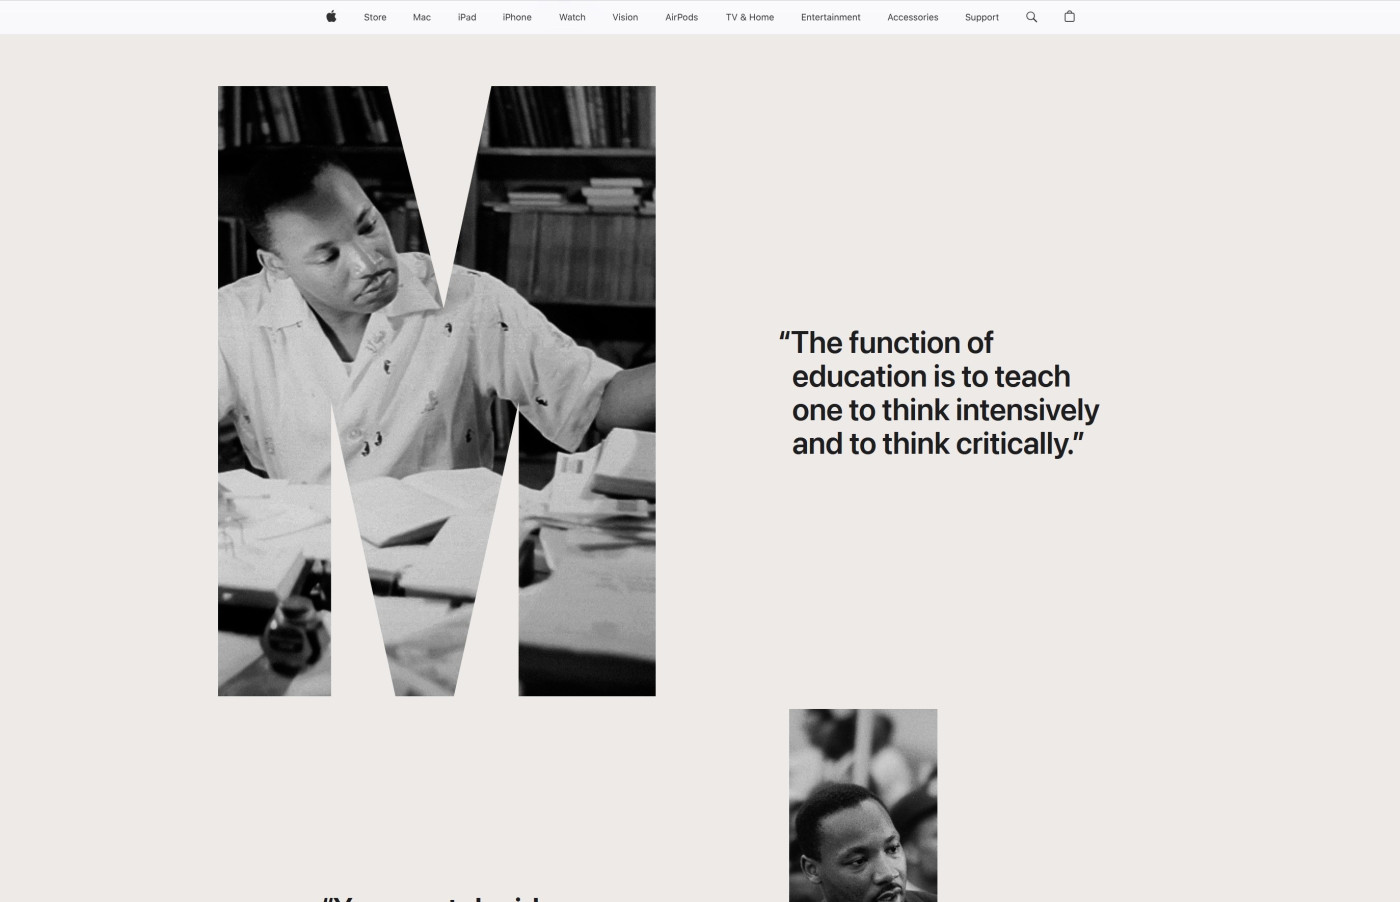
Task: Select the Entertainment nav link
Action: click(x=830, y=17)
